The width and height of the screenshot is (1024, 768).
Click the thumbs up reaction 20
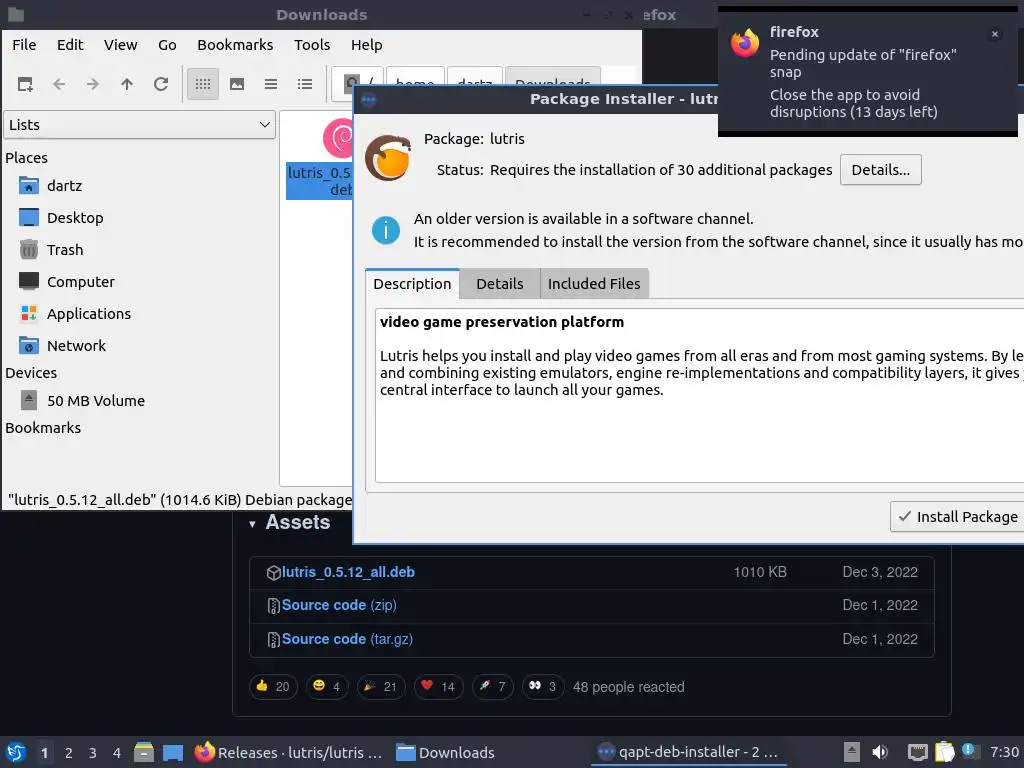click(x=273, y=686)
